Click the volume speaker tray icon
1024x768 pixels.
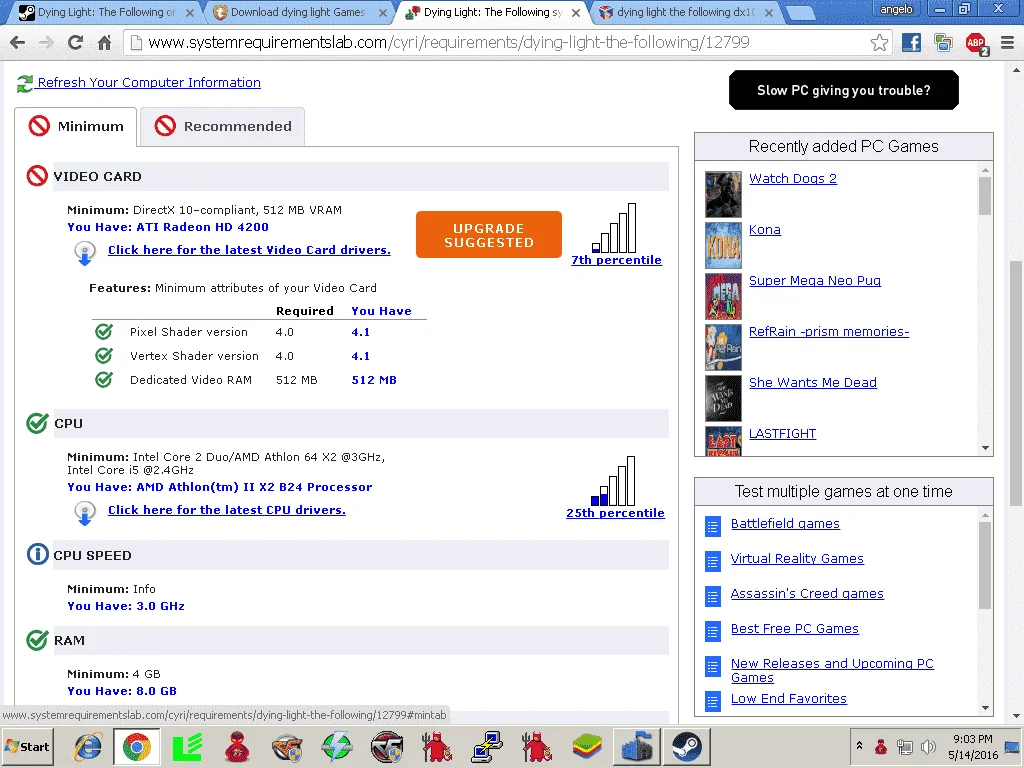pyautogui.click(x=928, y=746)
